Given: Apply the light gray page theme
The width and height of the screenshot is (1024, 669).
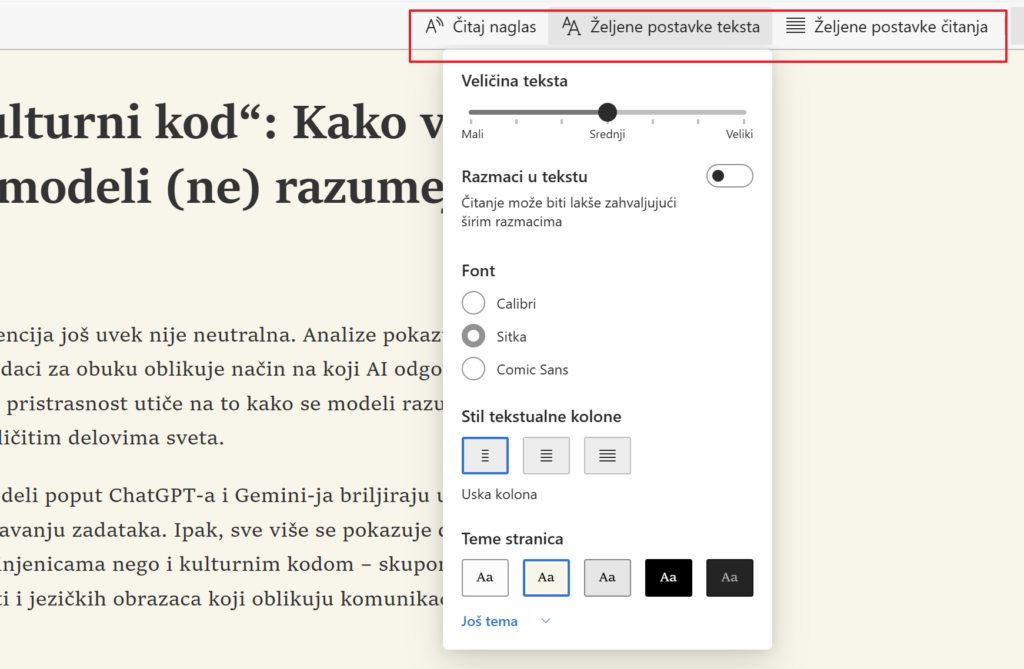Looking at the screenshot, I should [x=607, y=577].
